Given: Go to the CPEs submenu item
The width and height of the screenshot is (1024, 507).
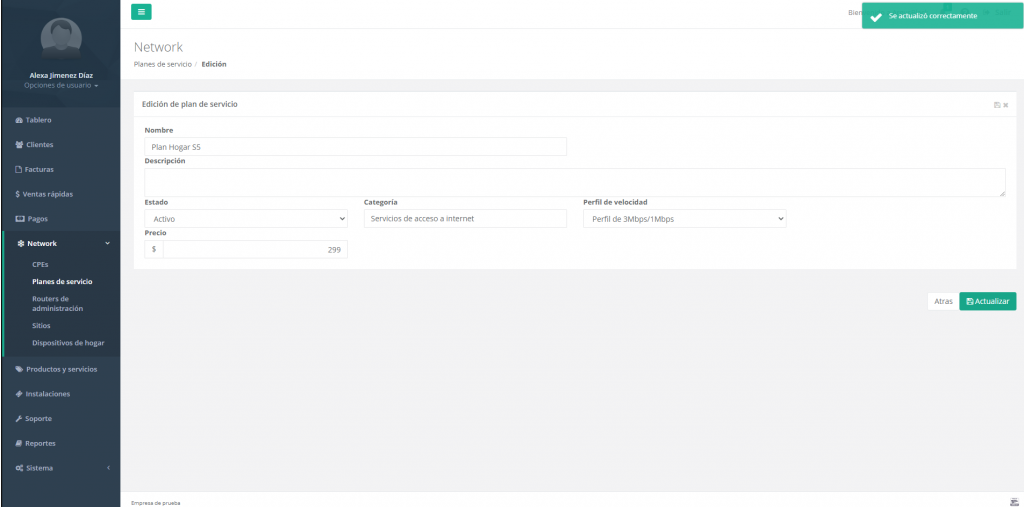Looking at the screenshot, I should [40, 265].
